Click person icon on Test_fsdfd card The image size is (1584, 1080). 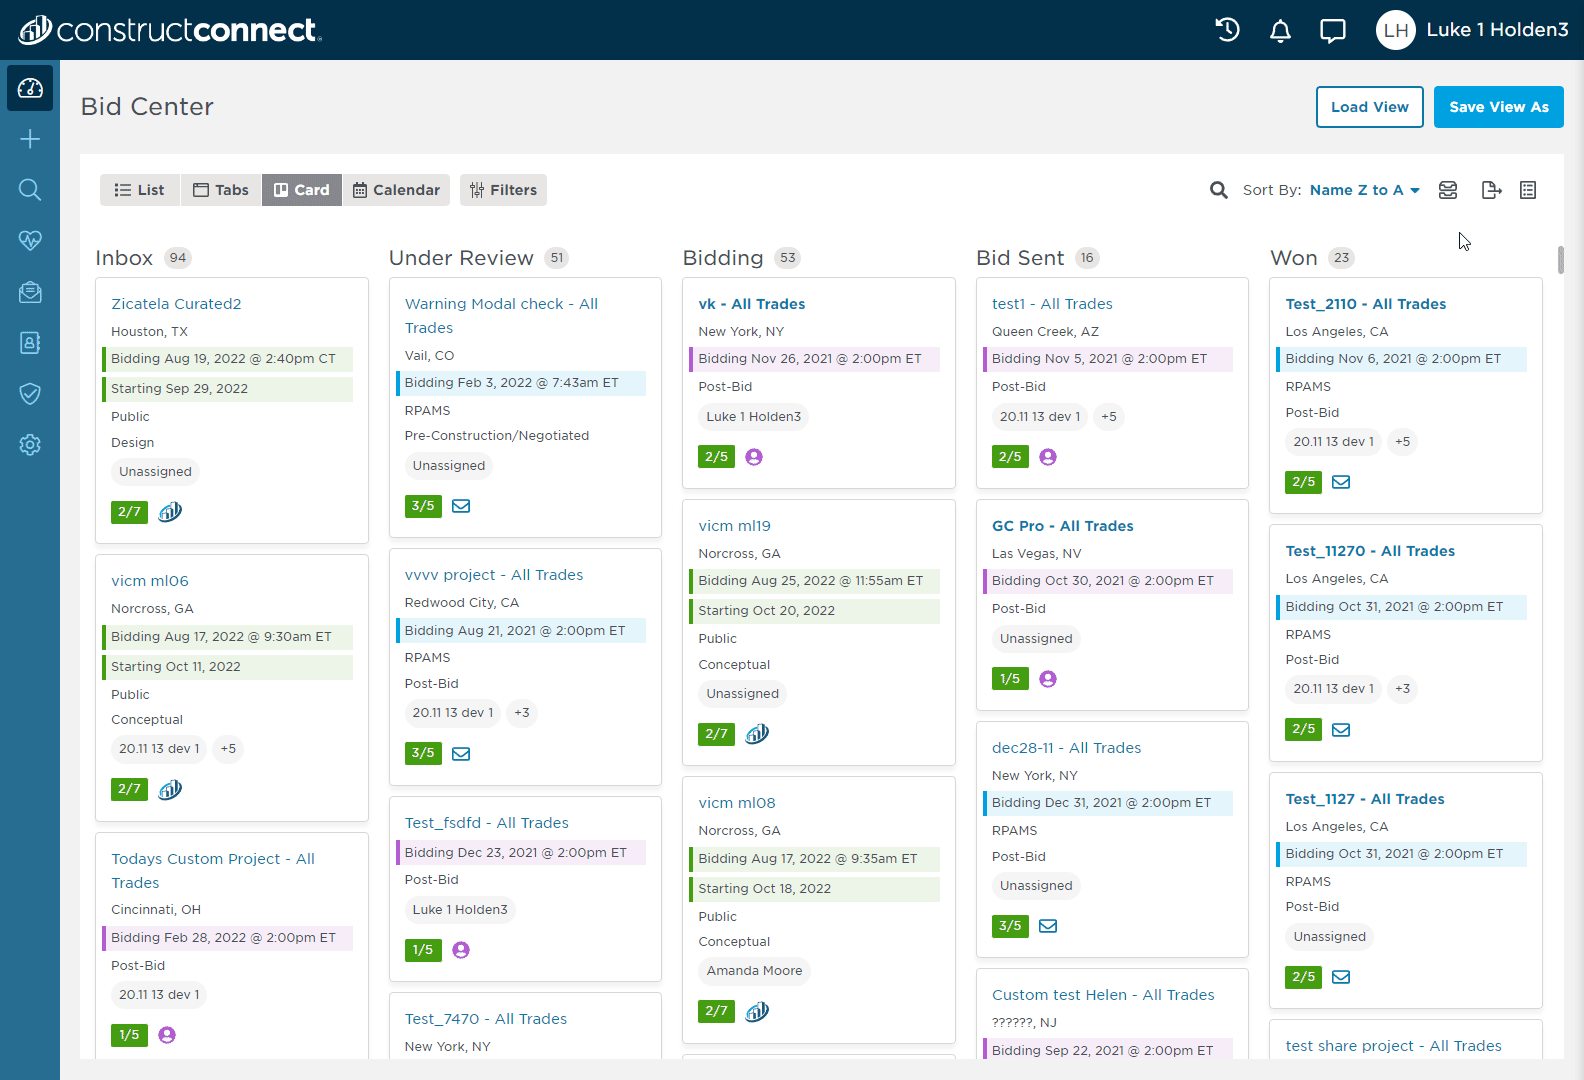click(x=461, y=950)
